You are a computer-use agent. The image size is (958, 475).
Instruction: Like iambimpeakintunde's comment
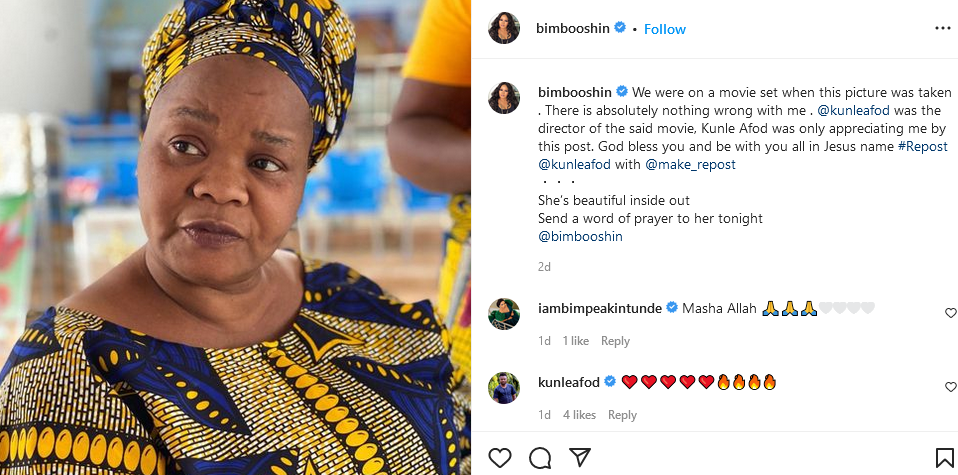click(950, 313)
